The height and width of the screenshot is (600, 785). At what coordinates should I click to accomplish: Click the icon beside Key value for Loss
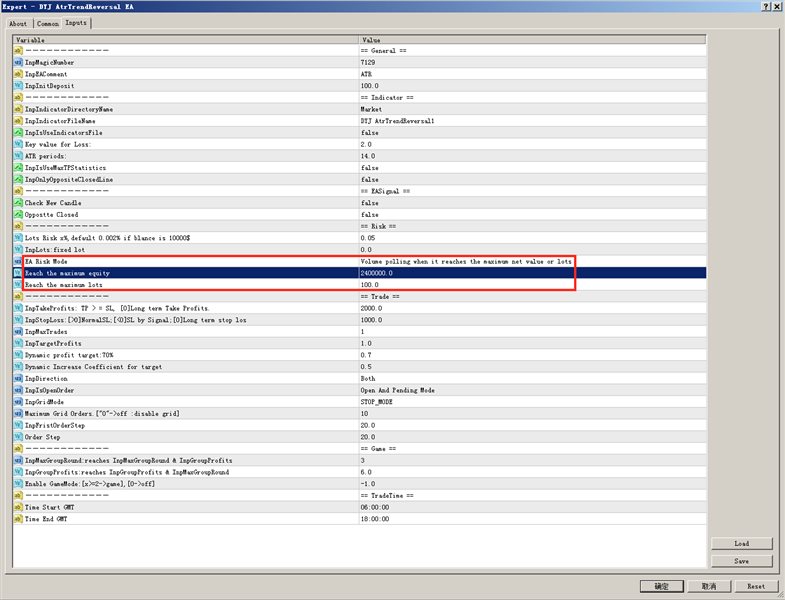(18, 144)
